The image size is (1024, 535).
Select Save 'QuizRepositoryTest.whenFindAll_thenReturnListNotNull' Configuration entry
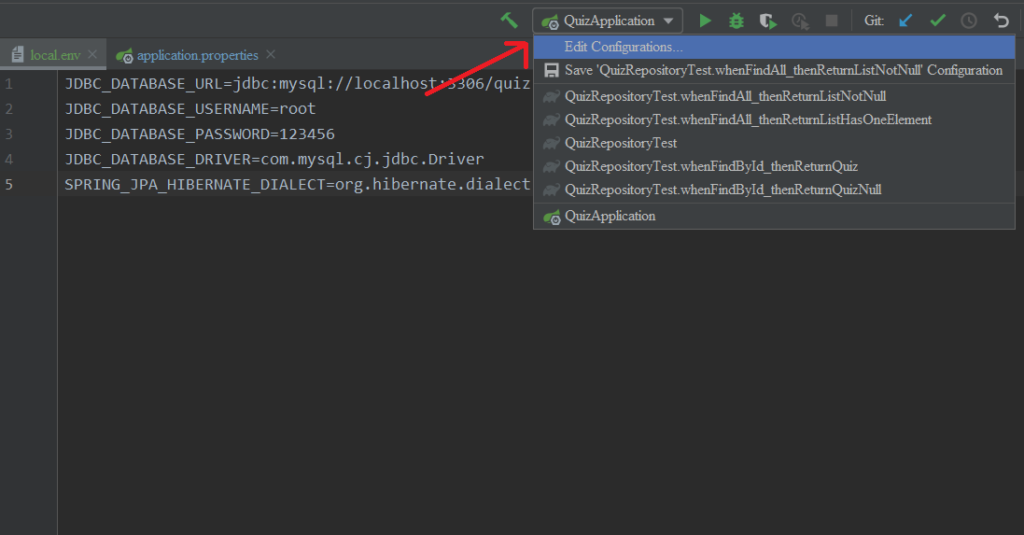[x=783, y=71]
